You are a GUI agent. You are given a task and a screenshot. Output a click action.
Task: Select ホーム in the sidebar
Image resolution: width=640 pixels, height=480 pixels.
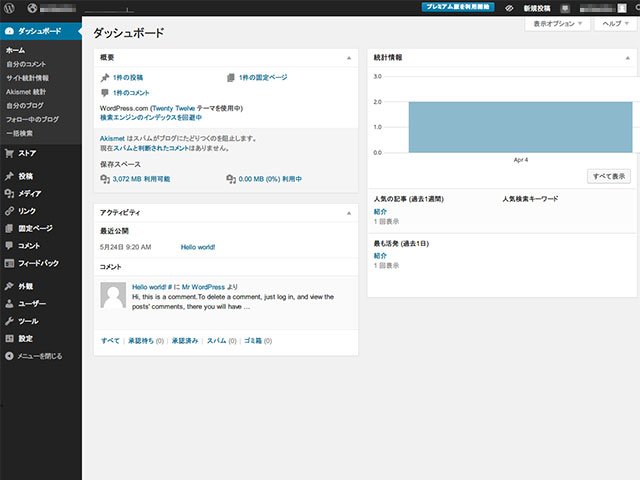(16, 50)
